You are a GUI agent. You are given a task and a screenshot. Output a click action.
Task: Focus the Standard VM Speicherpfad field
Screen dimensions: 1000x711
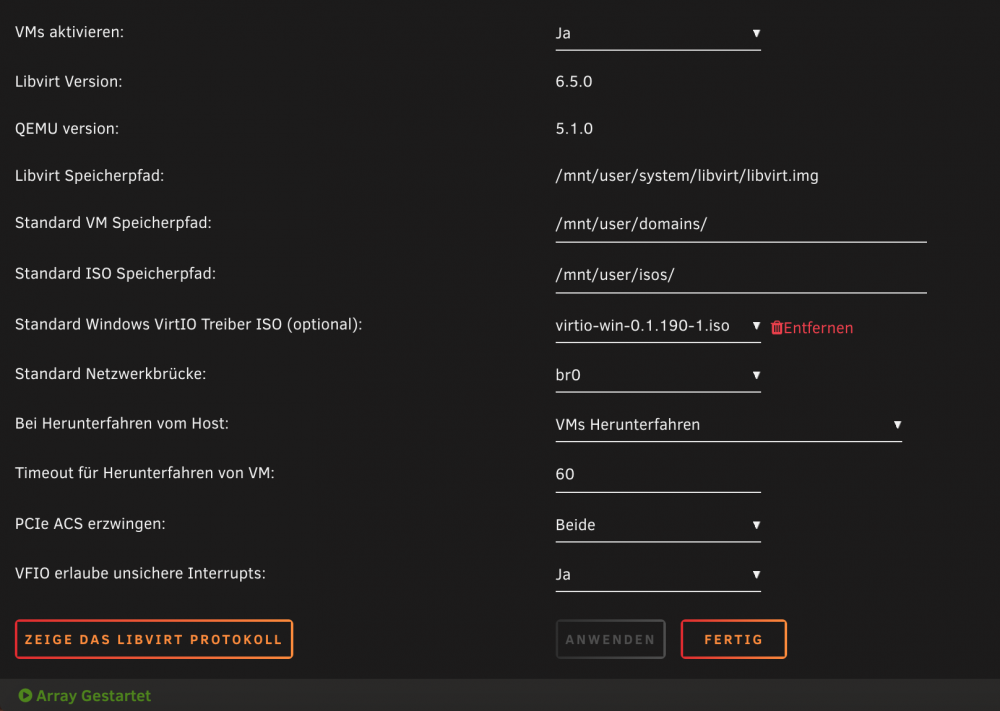click(741, 224)
